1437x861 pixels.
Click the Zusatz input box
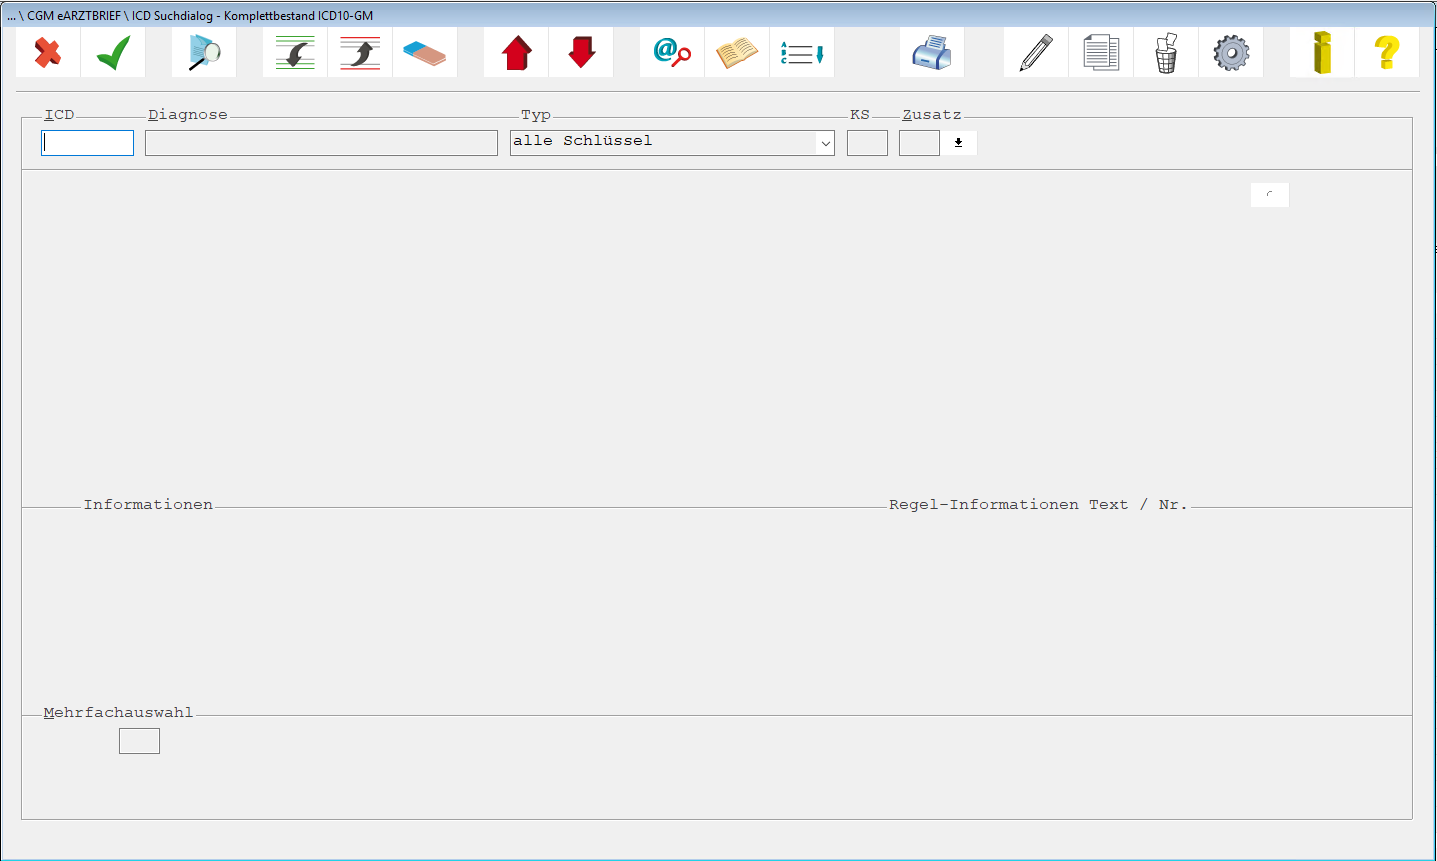point(919,143)
